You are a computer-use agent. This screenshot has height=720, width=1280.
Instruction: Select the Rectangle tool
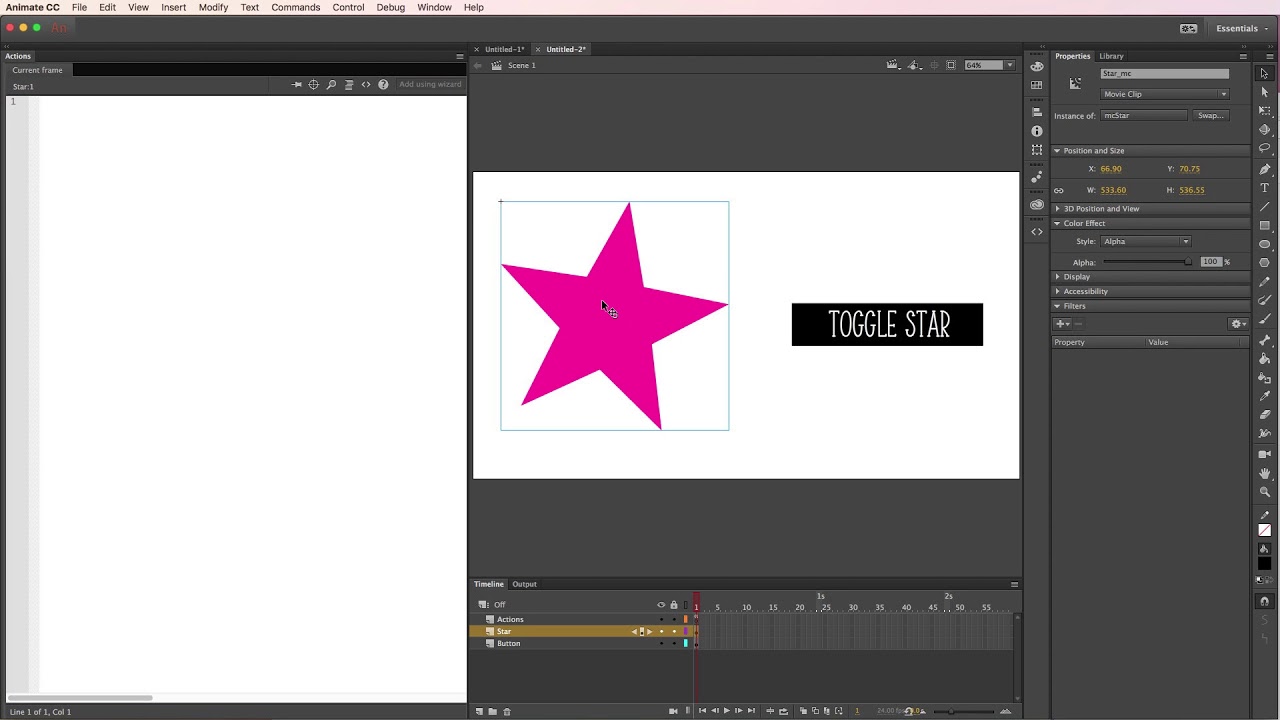point(1264,225)
